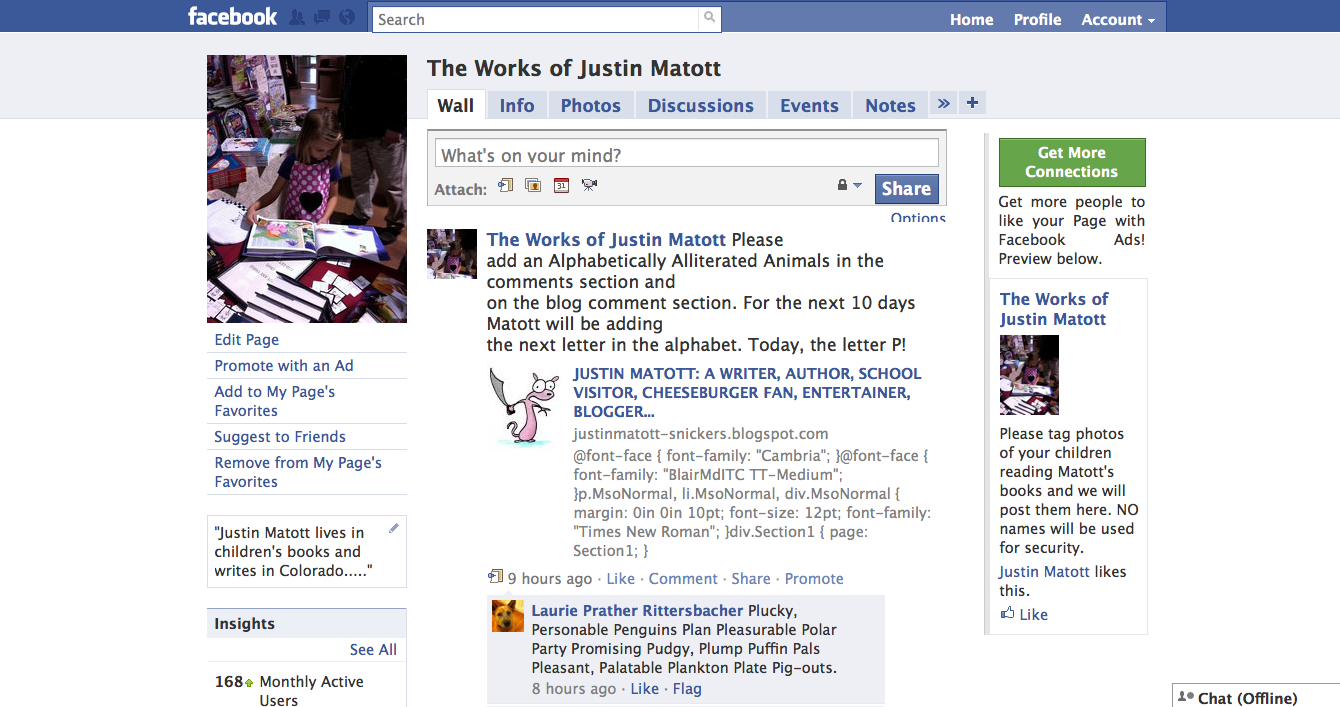Open the Photos tab
Screen dimensions: 1340x707
[x=591, y=105]
